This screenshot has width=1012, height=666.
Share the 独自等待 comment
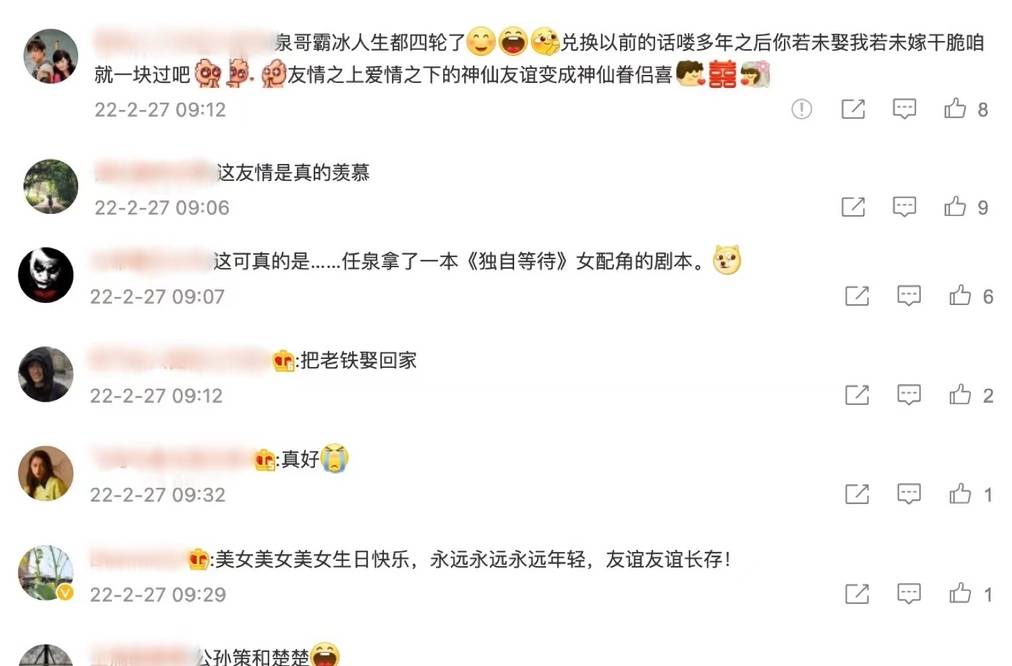tap(857, 296)
